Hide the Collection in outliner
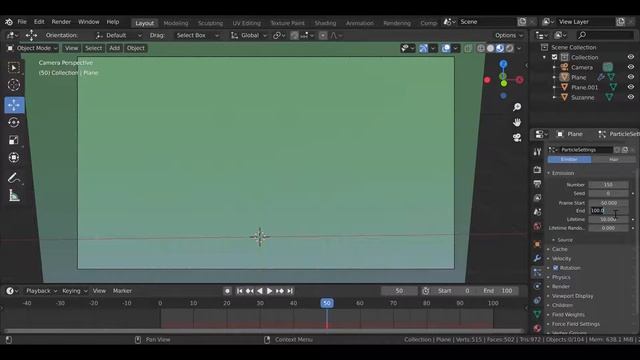 coord(631,57)
